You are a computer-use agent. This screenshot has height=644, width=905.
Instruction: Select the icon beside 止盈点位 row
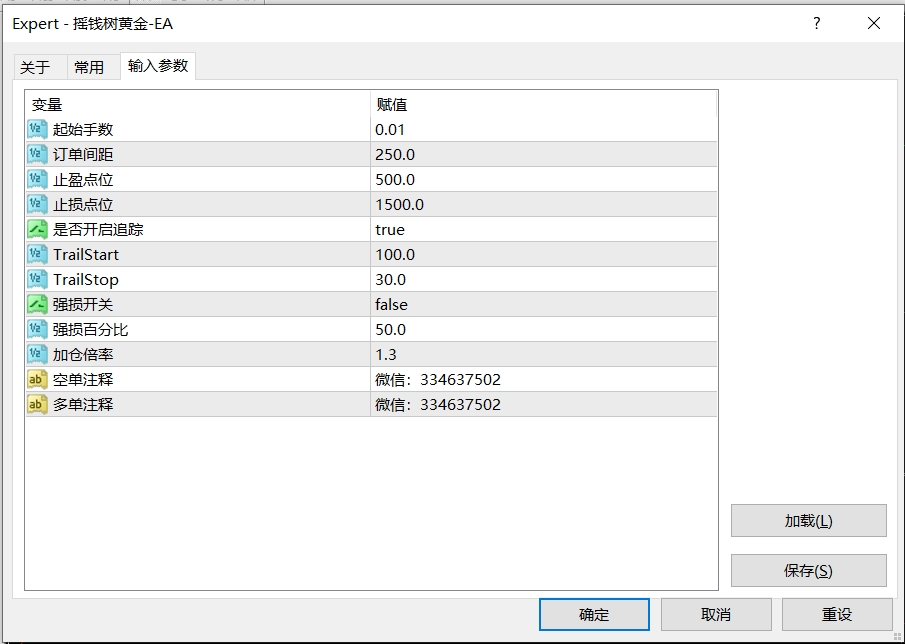pyautogui.click(x=37, y=179)
